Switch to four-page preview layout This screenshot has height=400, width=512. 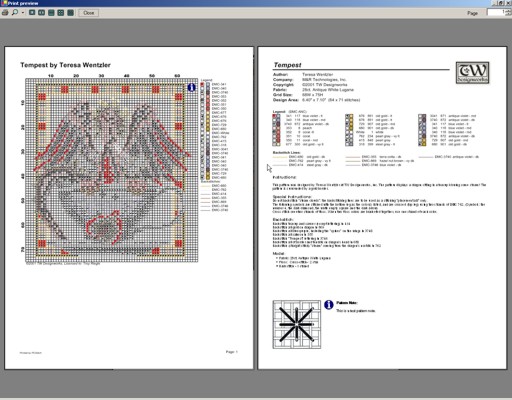(61, 13)
